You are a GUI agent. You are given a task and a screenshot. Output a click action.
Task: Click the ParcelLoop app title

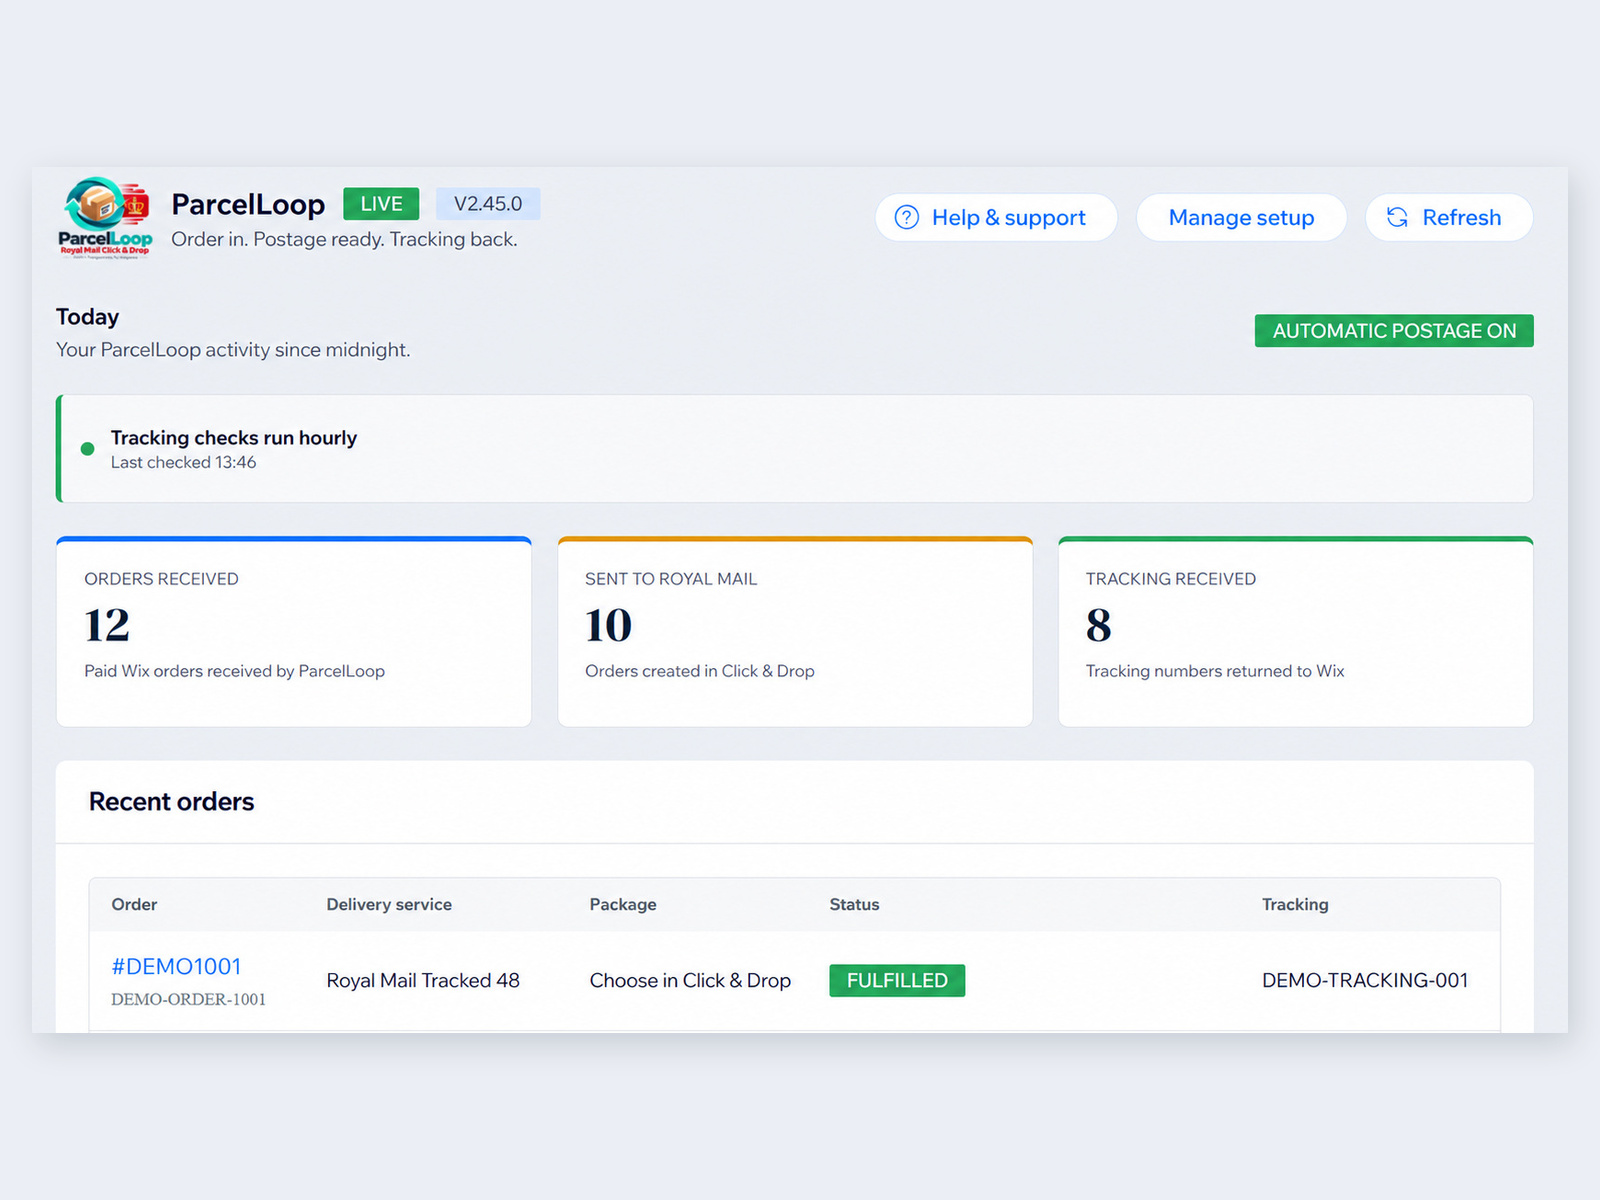(x=248, y=204)
